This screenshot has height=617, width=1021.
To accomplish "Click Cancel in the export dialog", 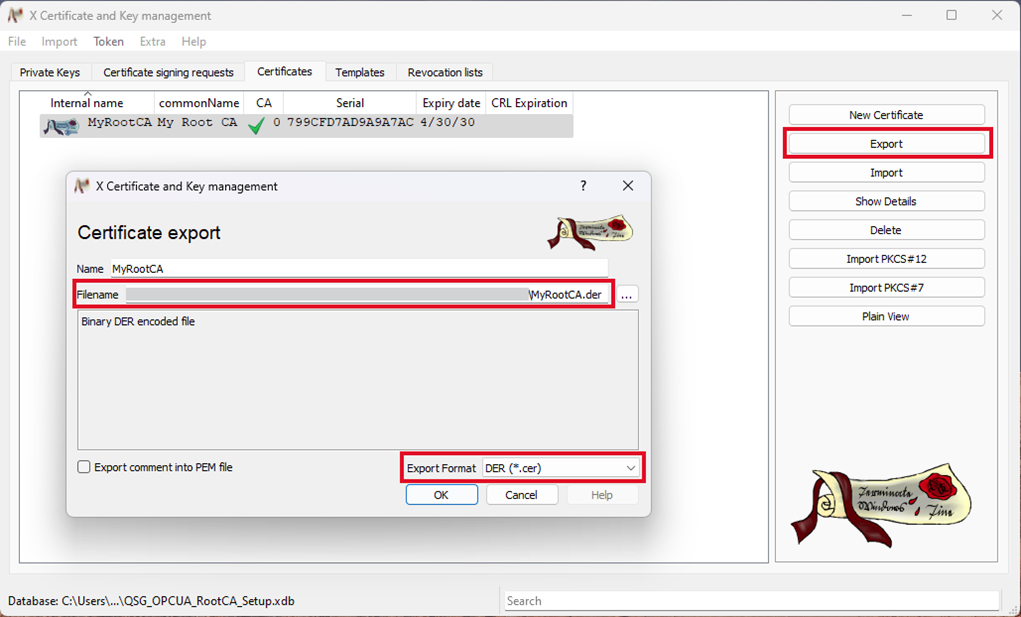I will coord(521,495).
